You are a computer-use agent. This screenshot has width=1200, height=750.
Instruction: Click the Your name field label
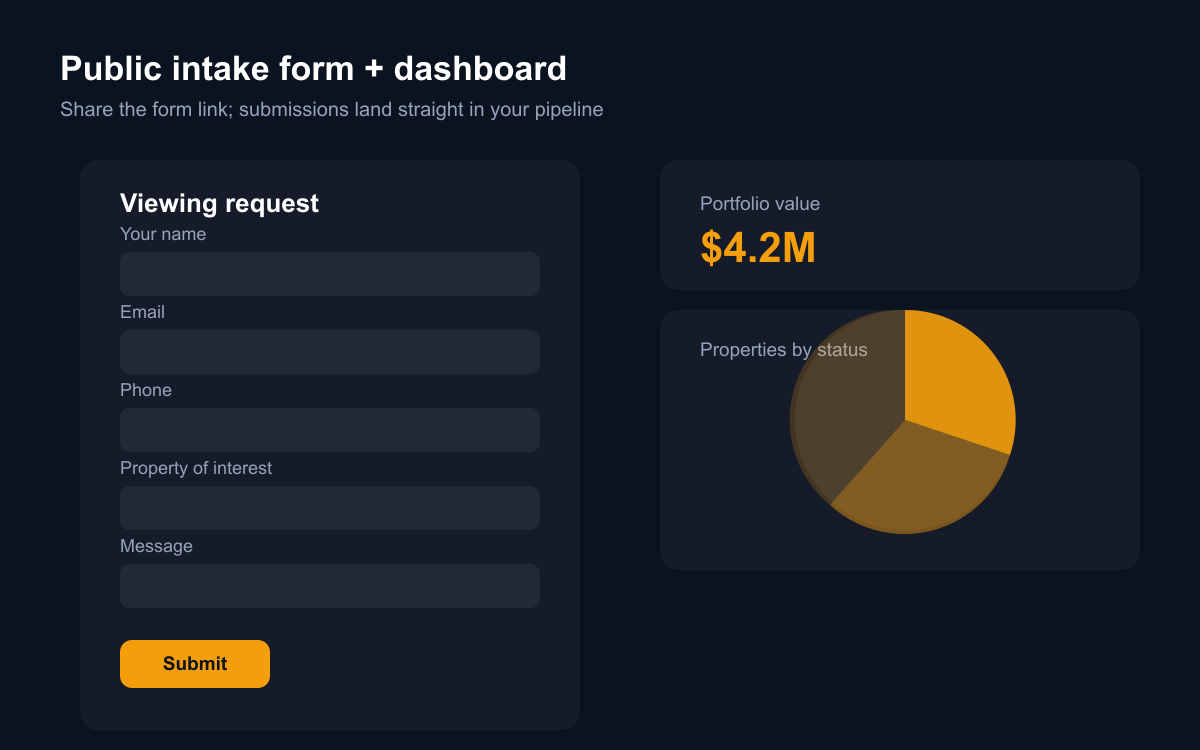pos(163,234)
